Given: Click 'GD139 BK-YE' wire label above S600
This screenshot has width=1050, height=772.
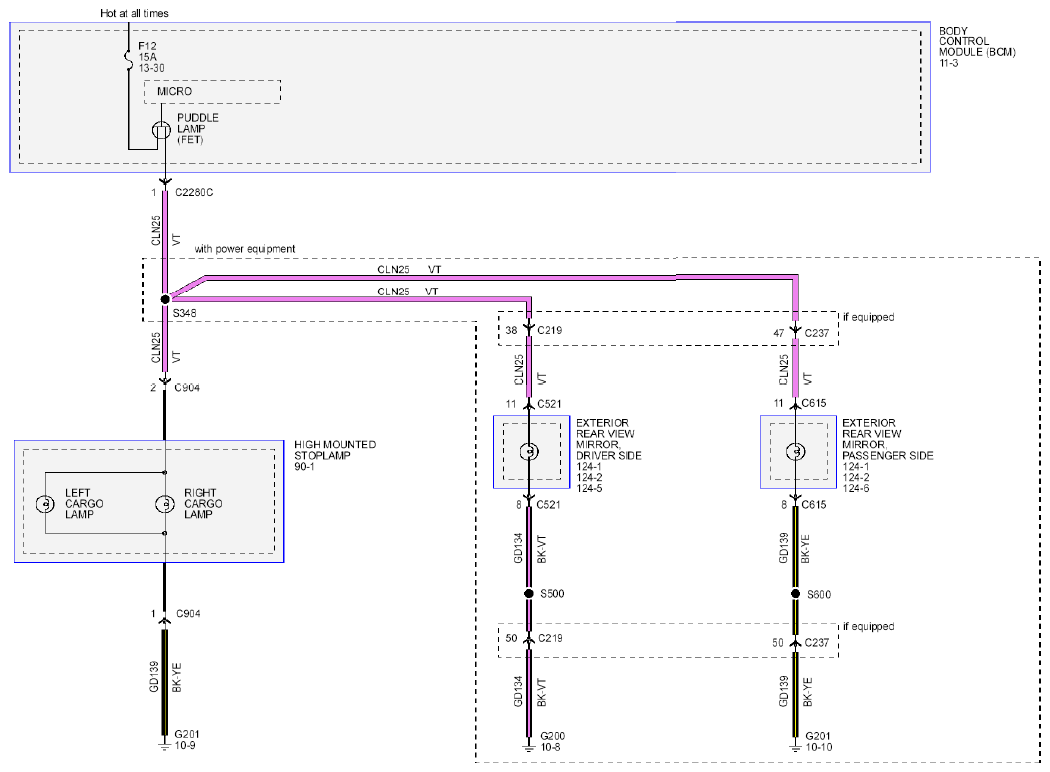Looking at the screenshot, I should (795, 548).
